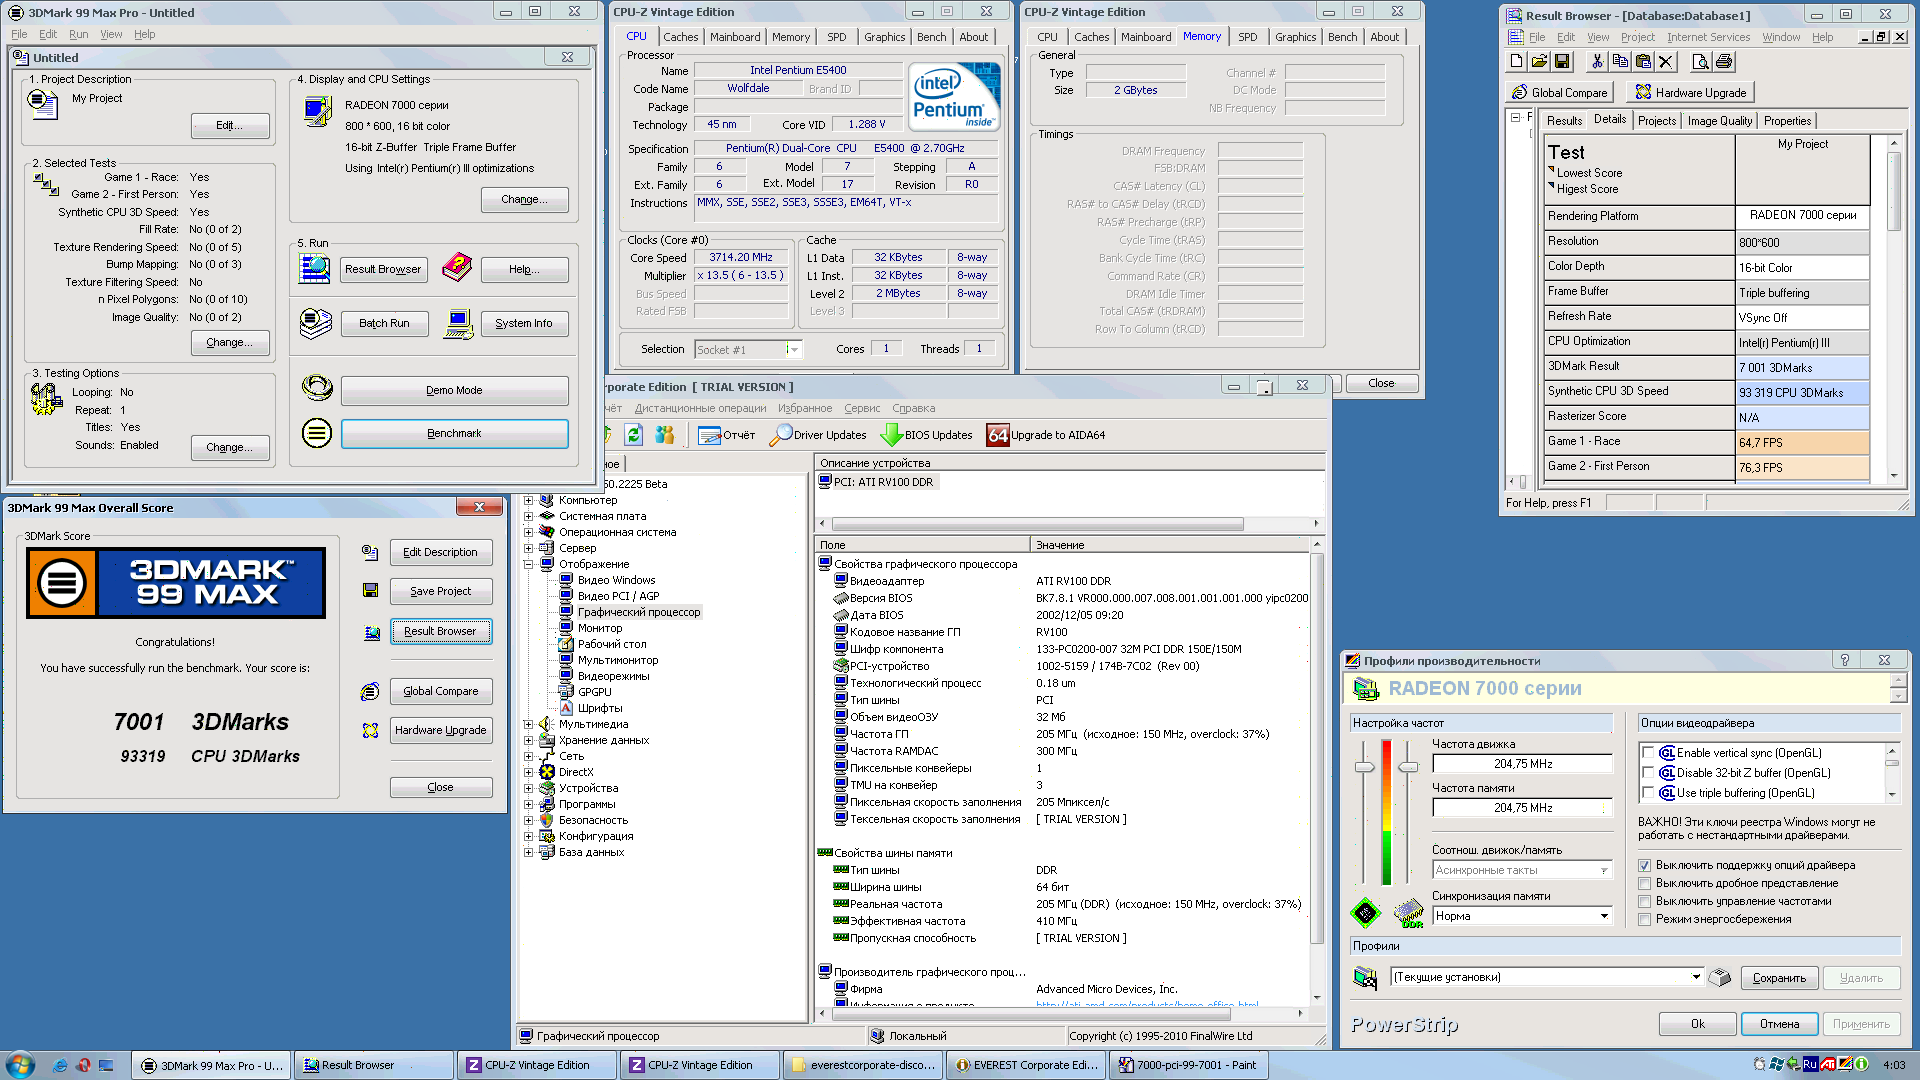
Task: Open Driver Updates in EVEREST toolbar
Action: click(818, 435)
